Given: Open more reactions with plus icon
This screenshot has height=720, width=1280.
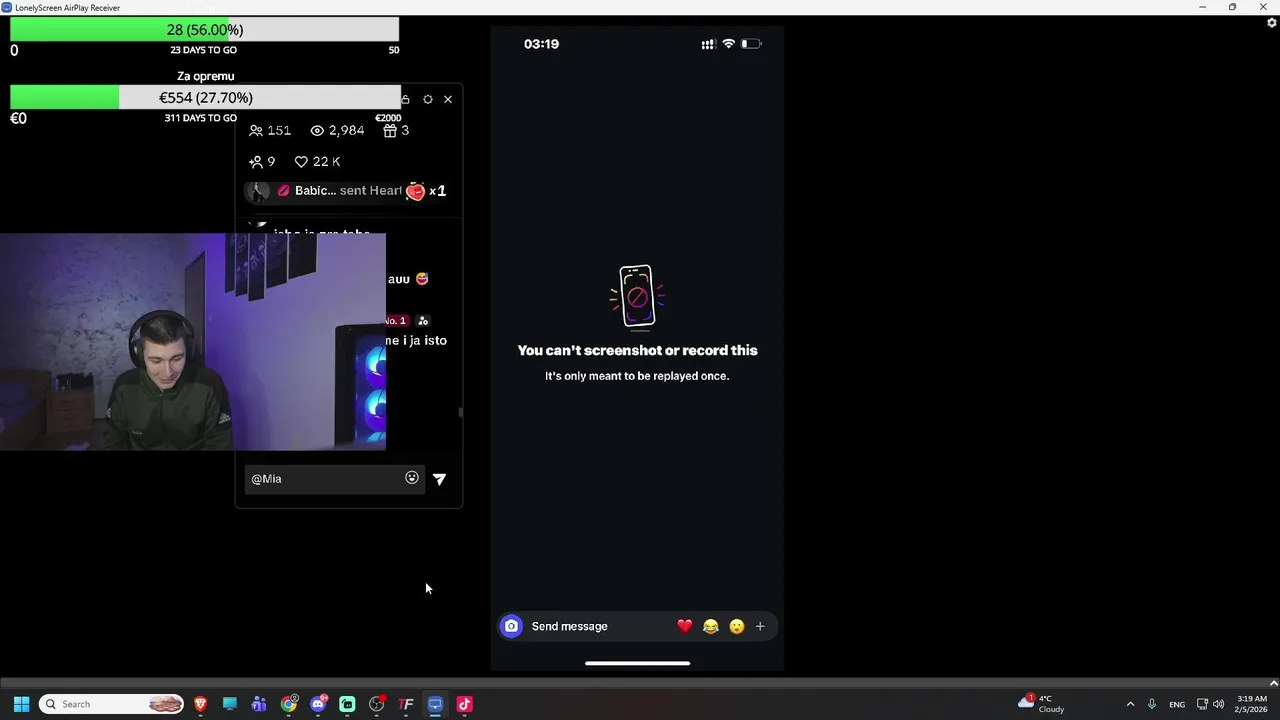Looking at the screenshot, I should 760,626.
